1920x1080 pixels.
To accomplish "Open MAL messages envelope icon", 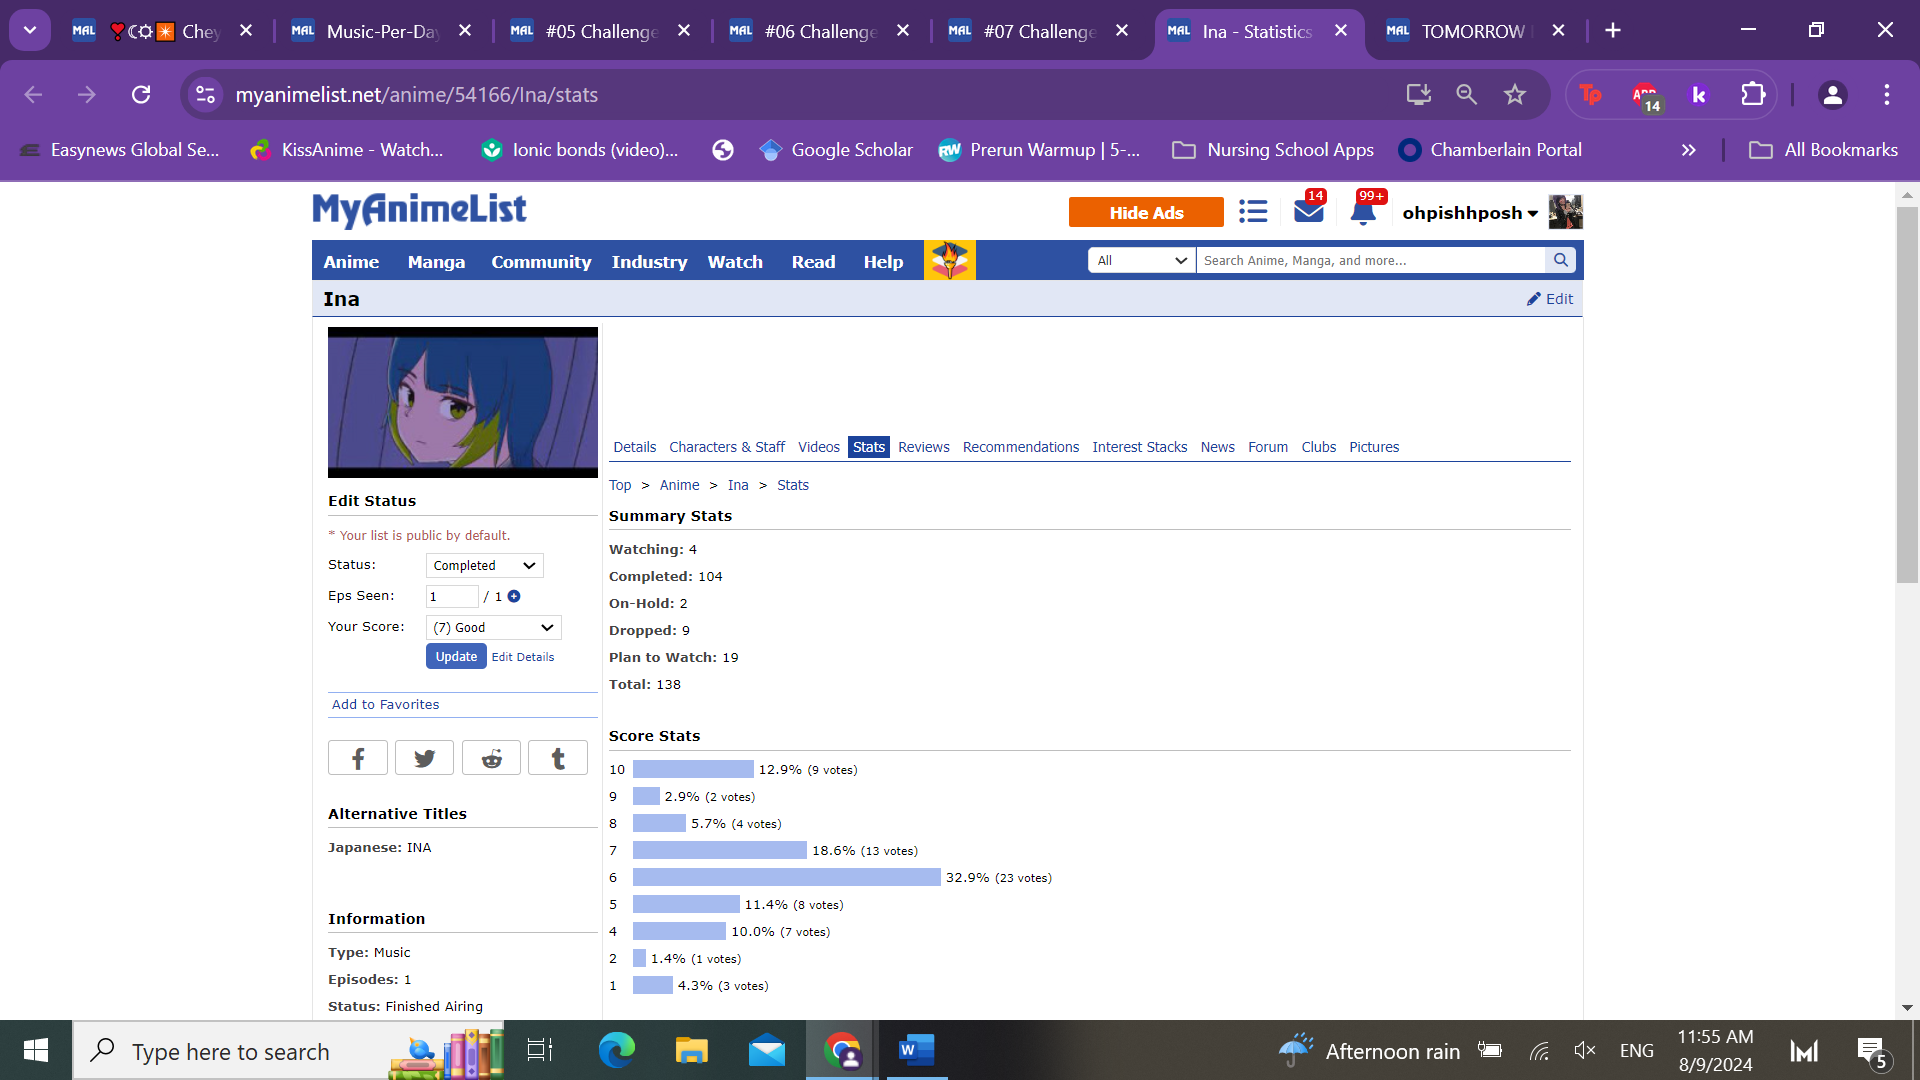I will pos(1308,211).
